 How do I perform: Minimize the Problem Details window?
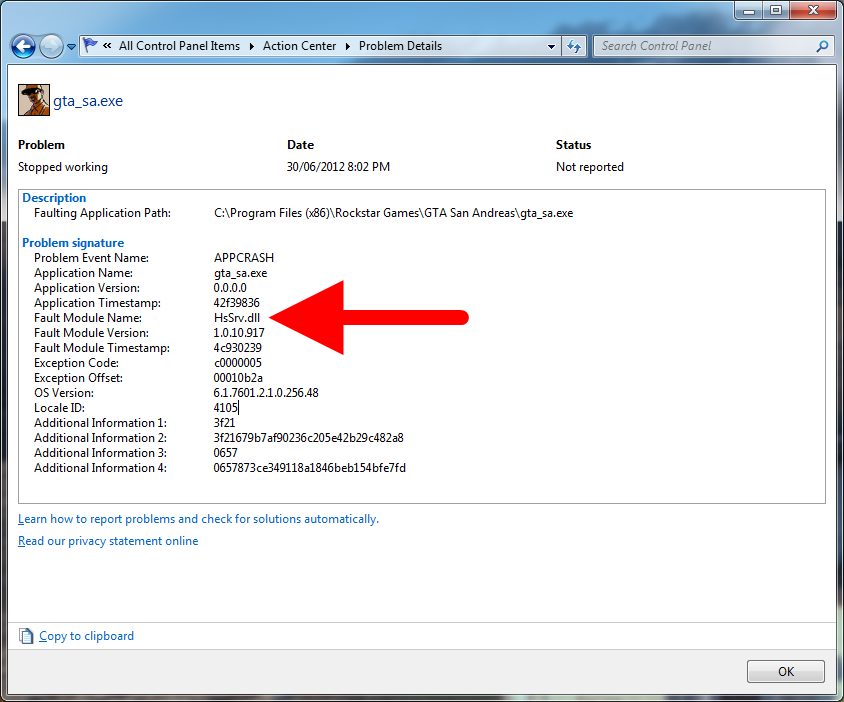[x=748, y=10]
